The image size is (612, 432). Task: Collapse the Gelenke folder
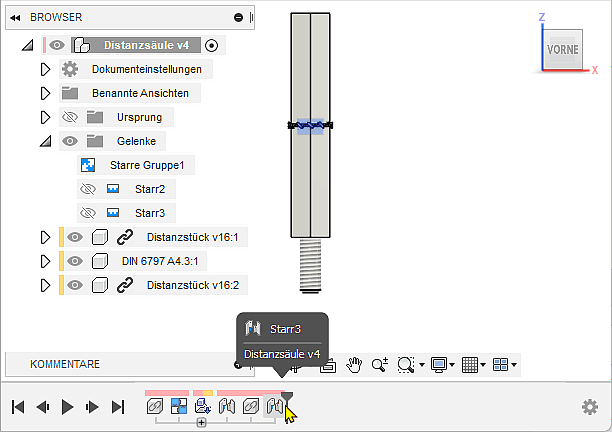[x=44, y=141]
